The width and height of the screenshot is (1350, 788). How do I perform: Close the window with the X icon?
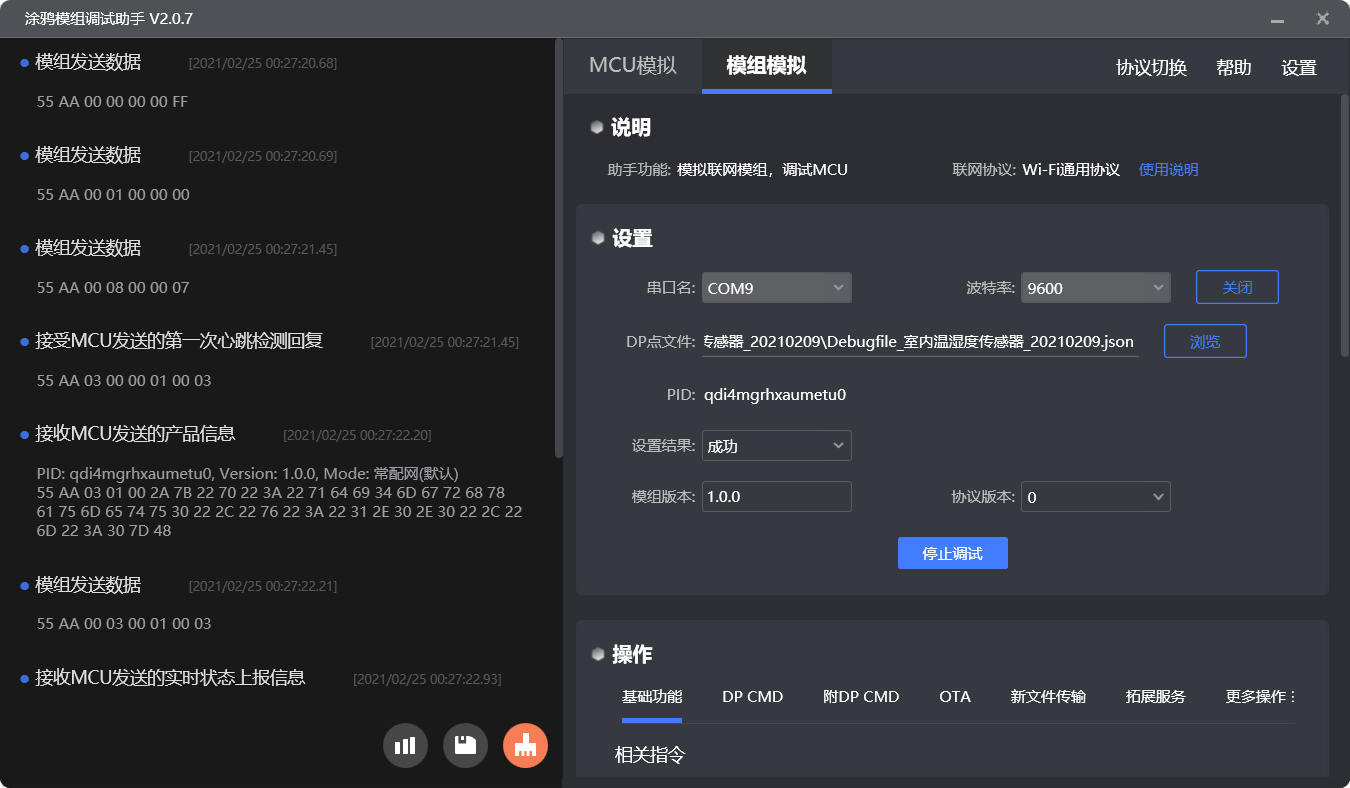pyautogui.click(x=1322, y=19)
